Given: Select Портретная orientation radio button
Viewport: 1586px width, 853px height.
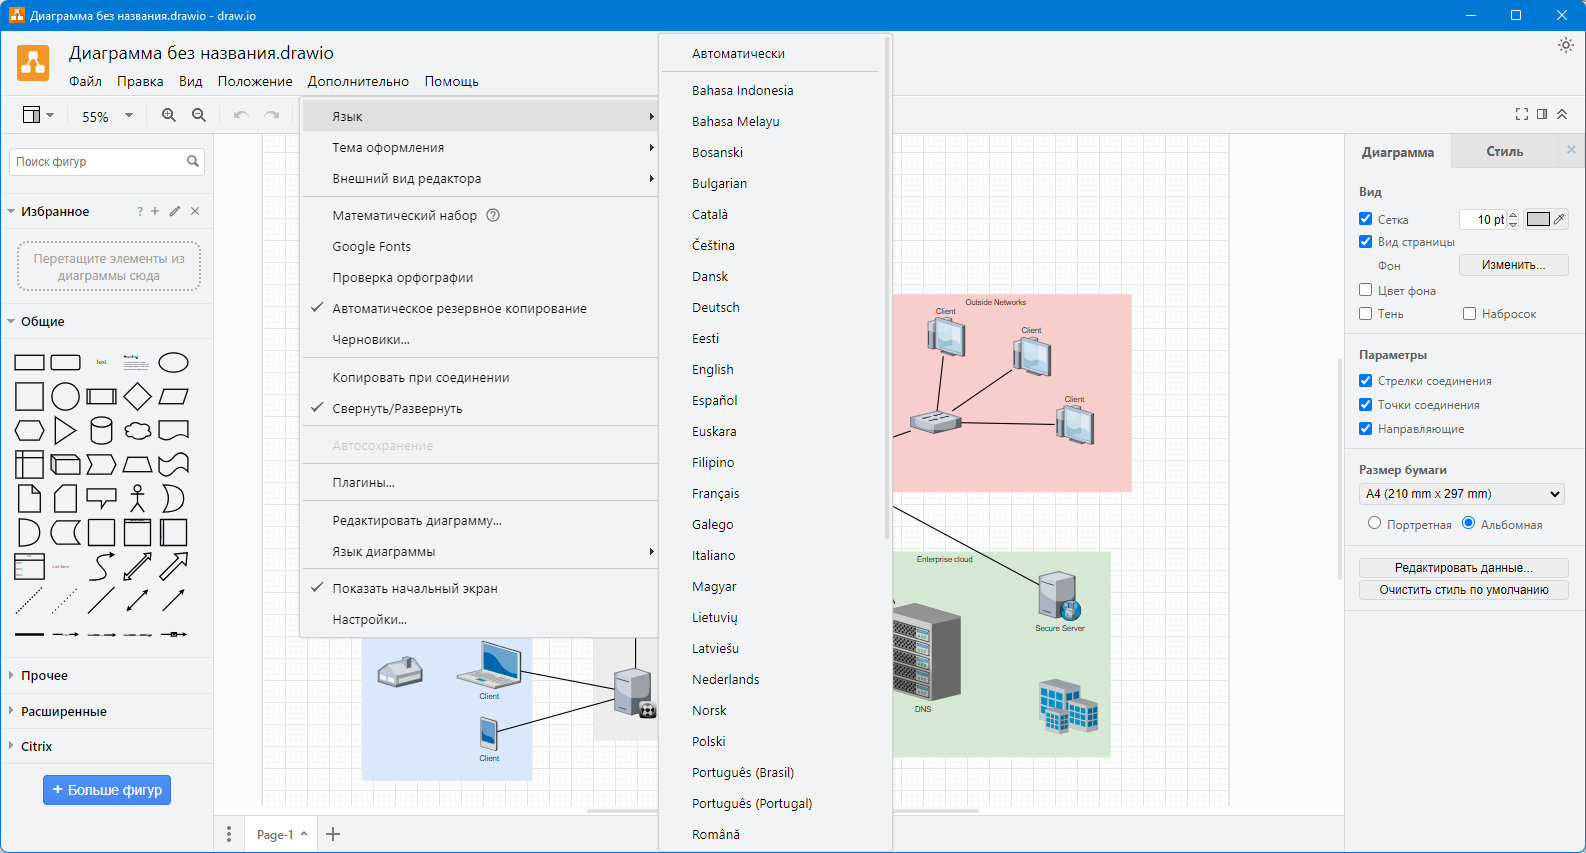Looking at the screenshot, I should [x=1374, y=523].
